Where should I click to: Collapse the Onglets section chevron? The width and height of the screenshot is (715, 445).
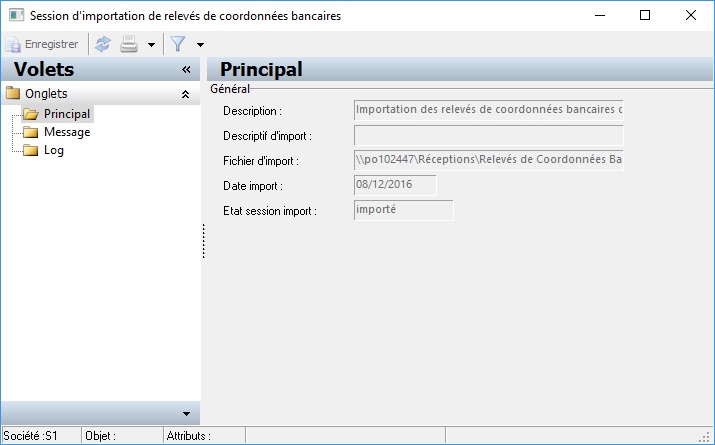click(185, 94)
